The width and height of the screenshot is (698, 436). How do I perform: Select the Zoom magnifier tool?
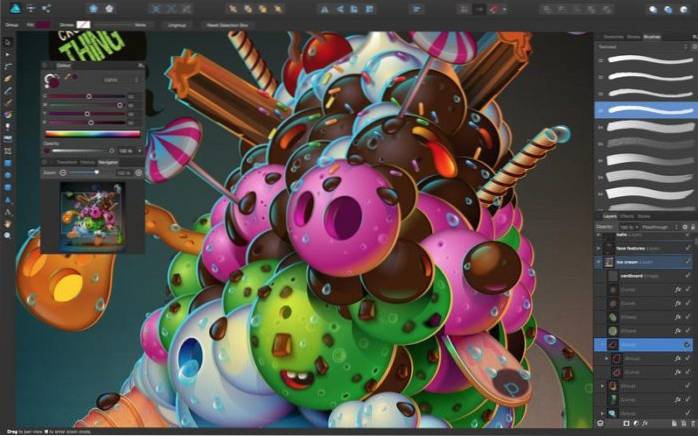[8, 236]
